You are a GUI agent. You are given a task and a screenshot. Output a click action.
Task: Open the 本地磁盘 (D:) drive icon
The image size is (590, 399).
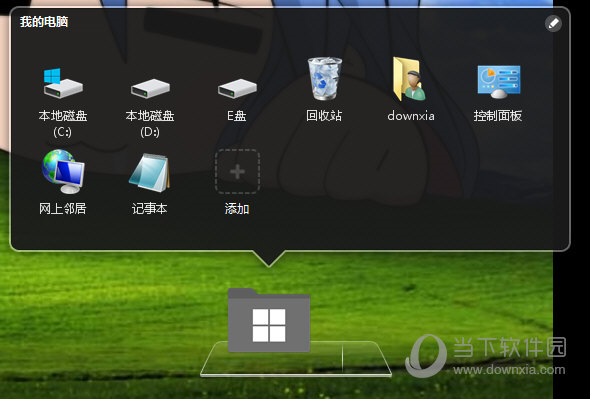coord(150,88)
